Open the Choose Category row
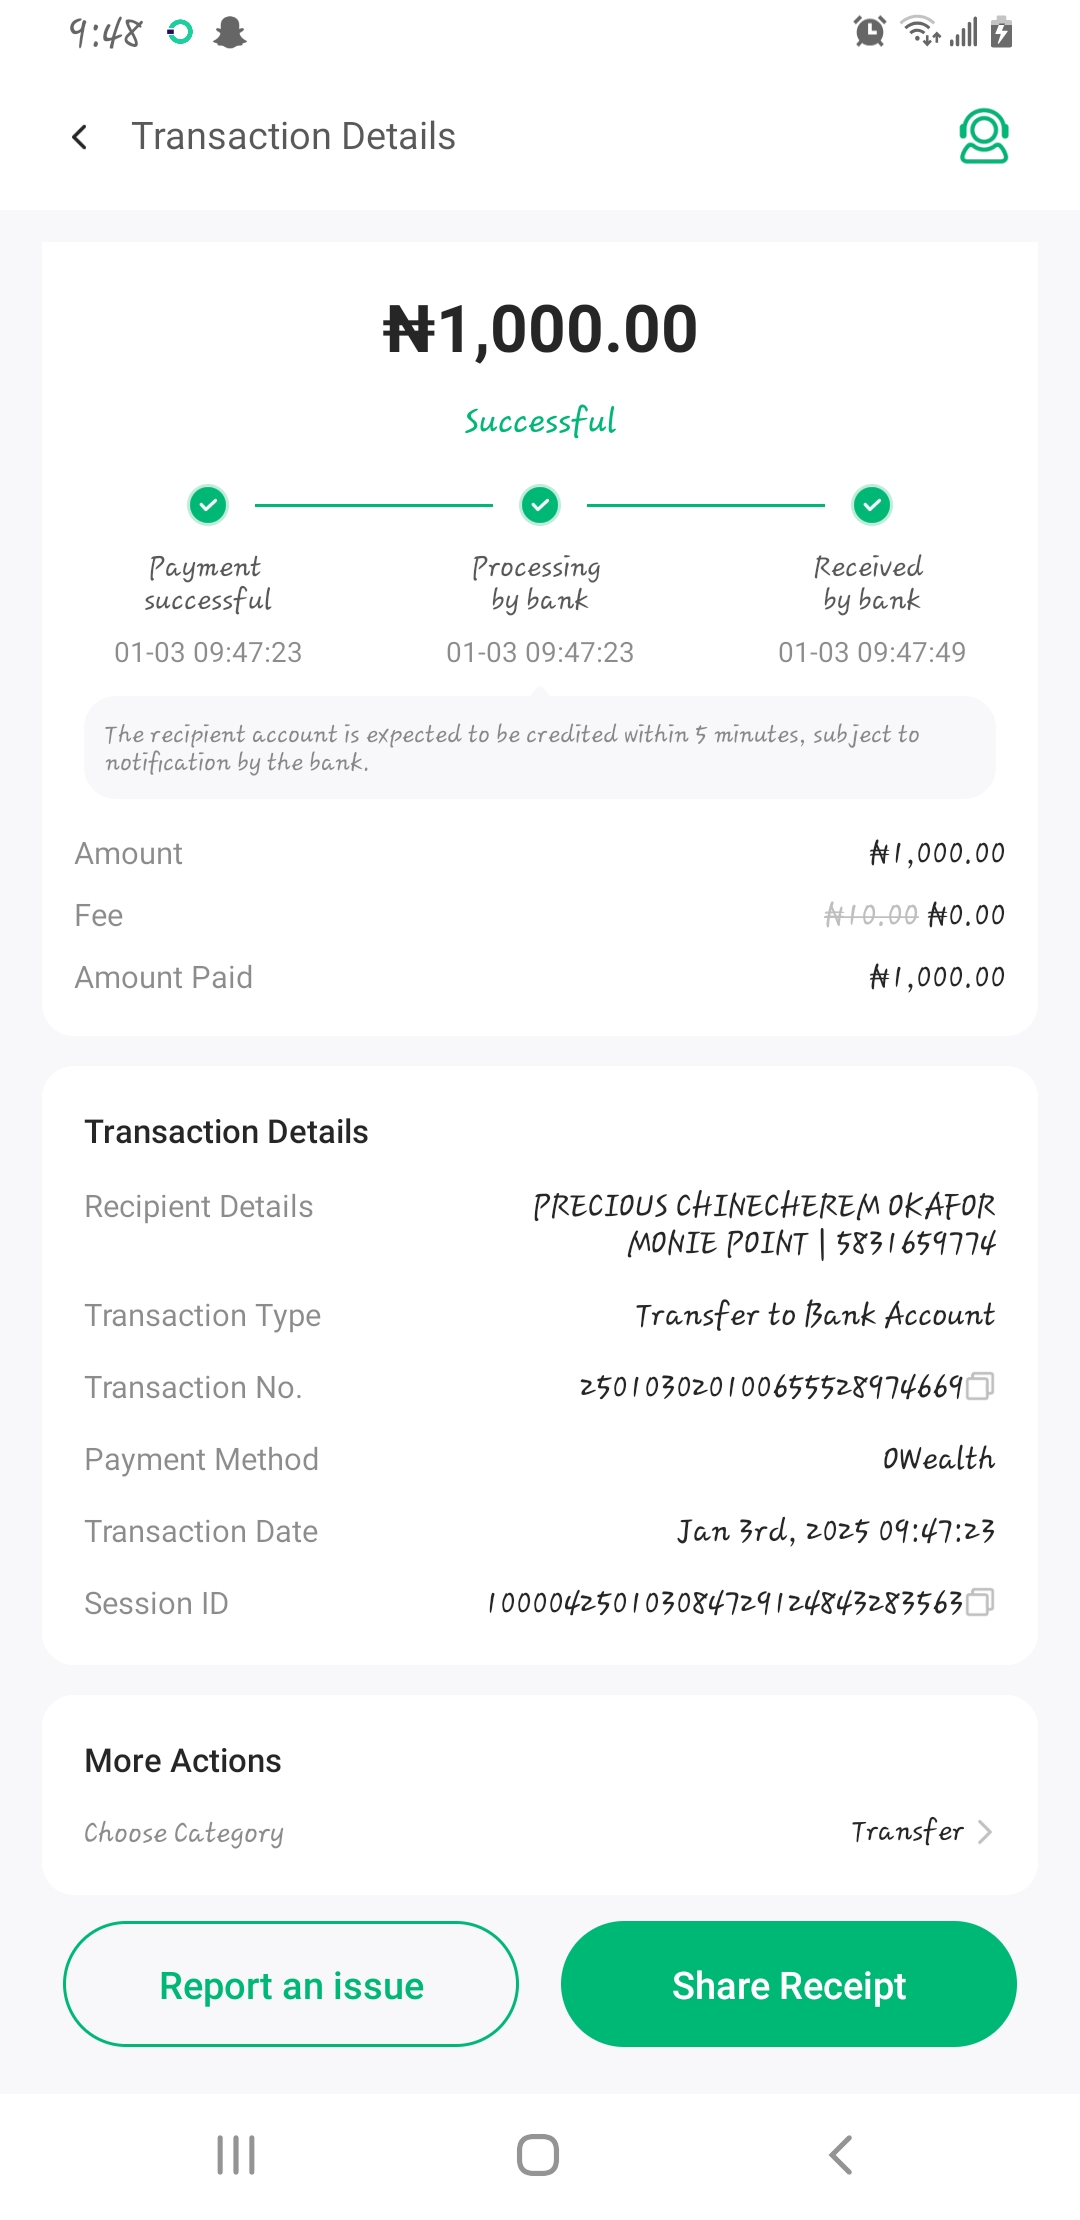Image resolution: width=1080 pixels, height=2220 pixels. click(x=184, y=1832)
